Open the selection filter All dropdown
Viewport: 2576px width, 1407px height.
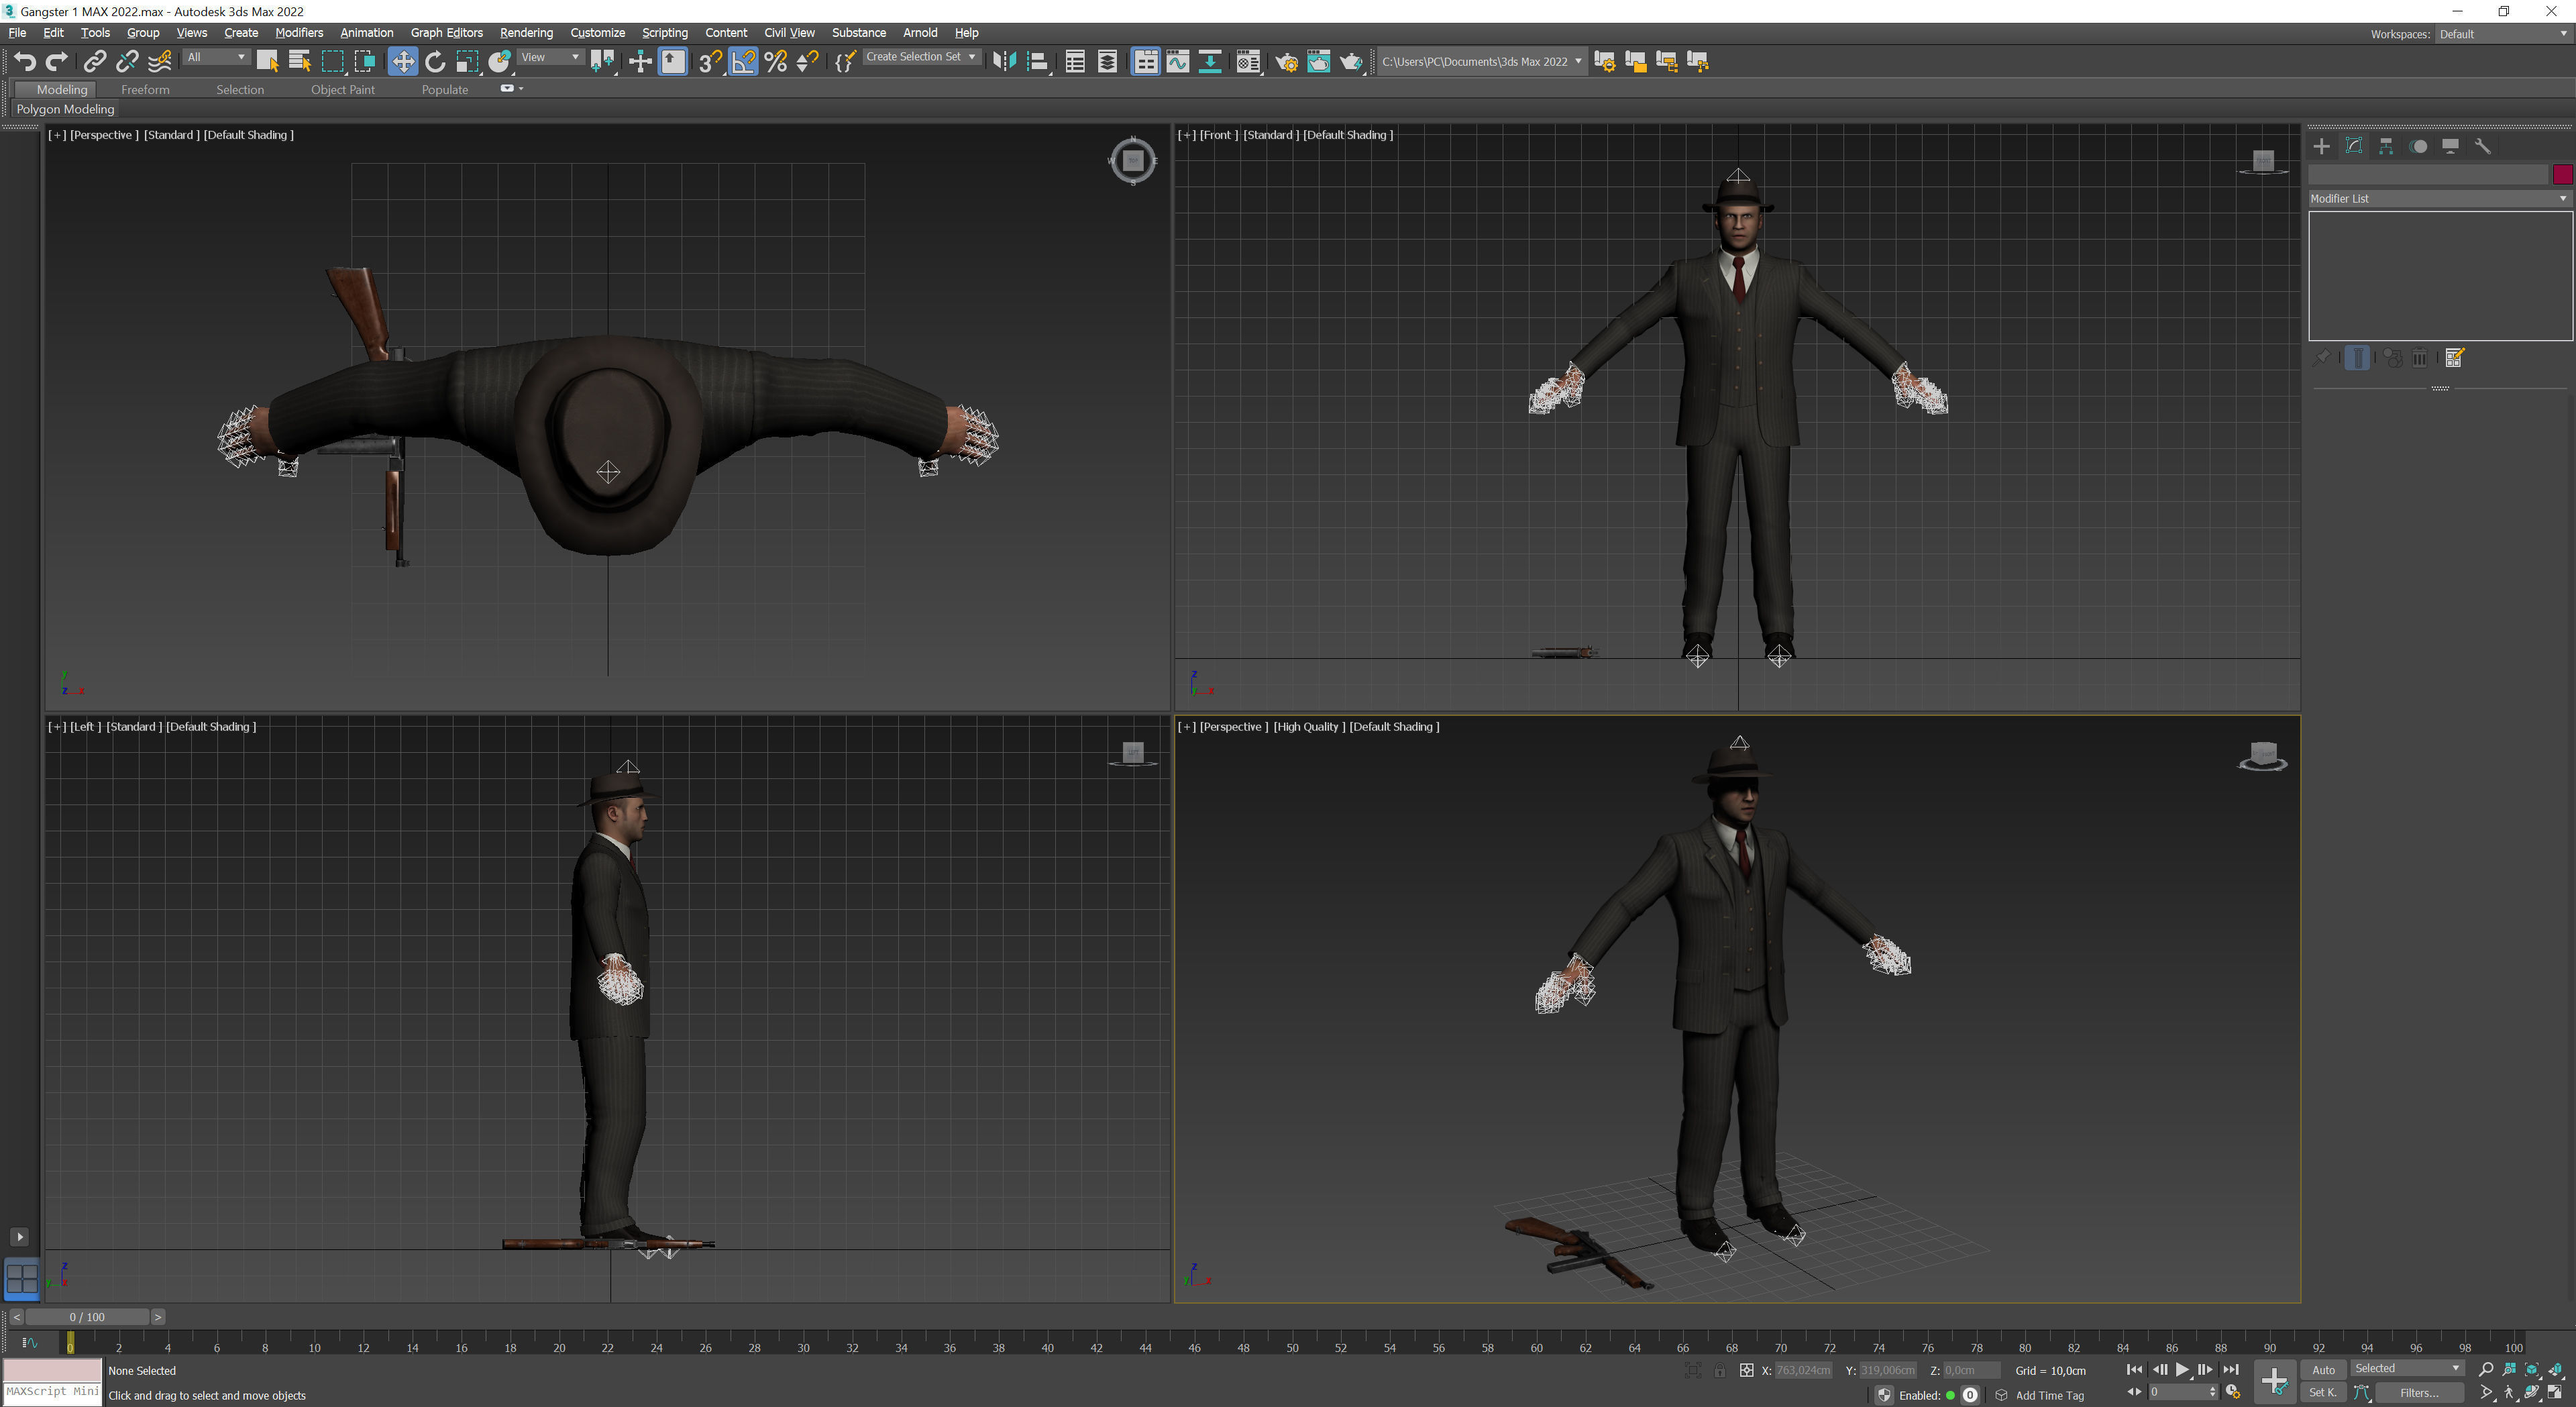(216, 57)
